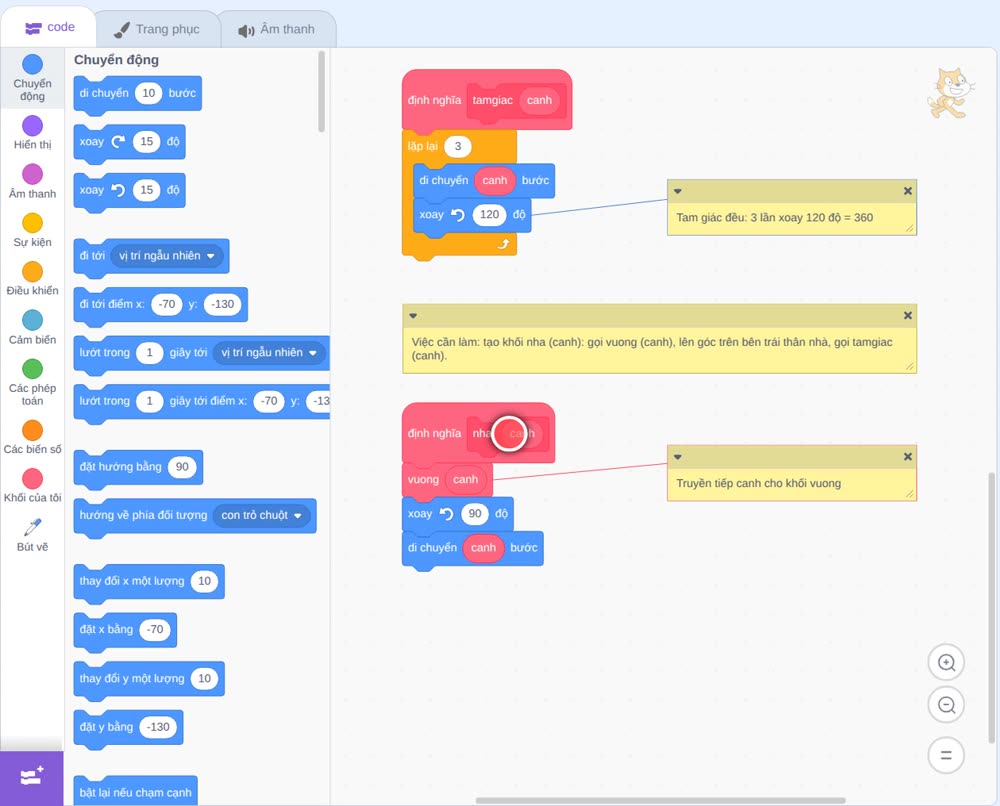The image size is (1000, 806).
Task: Click the block palette vertical scrollbar
Action: click(x=321, y=92)
